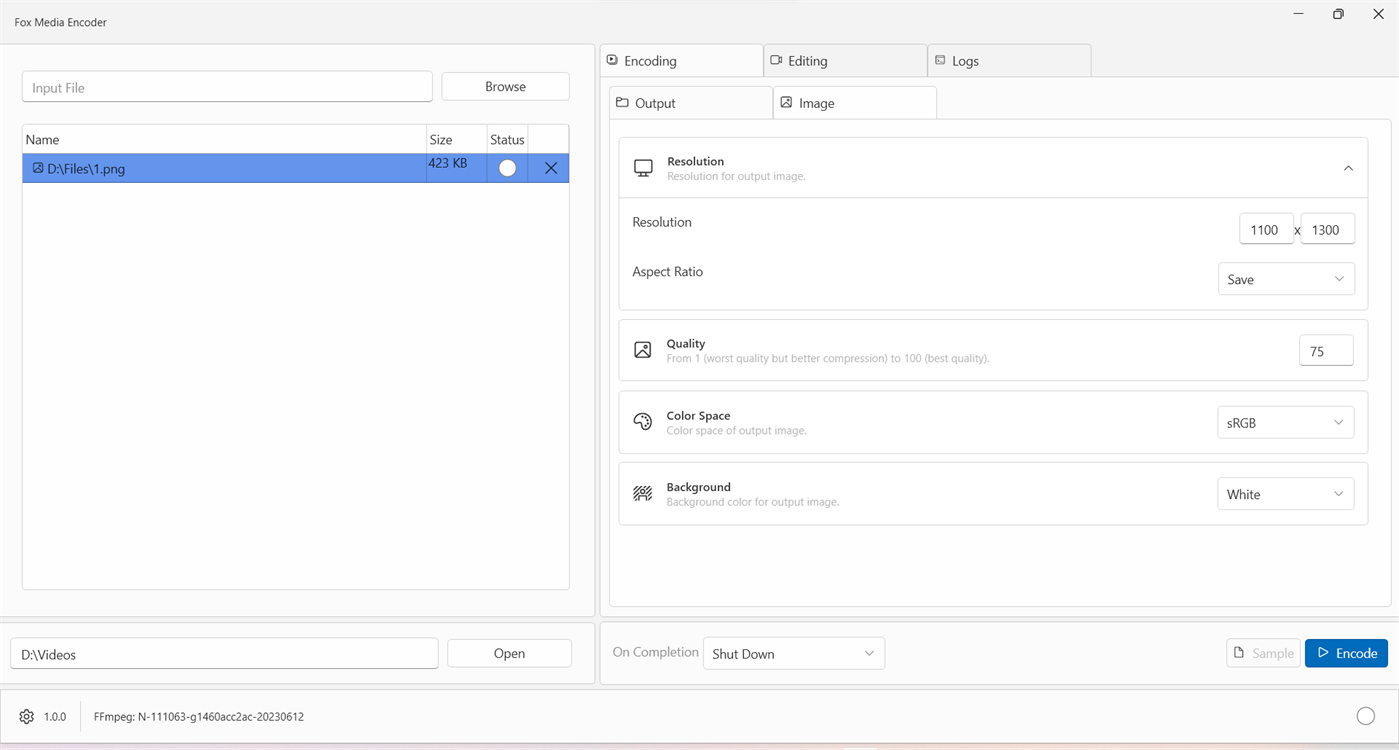Switch to the Encoding tab

tap(681, 61)
